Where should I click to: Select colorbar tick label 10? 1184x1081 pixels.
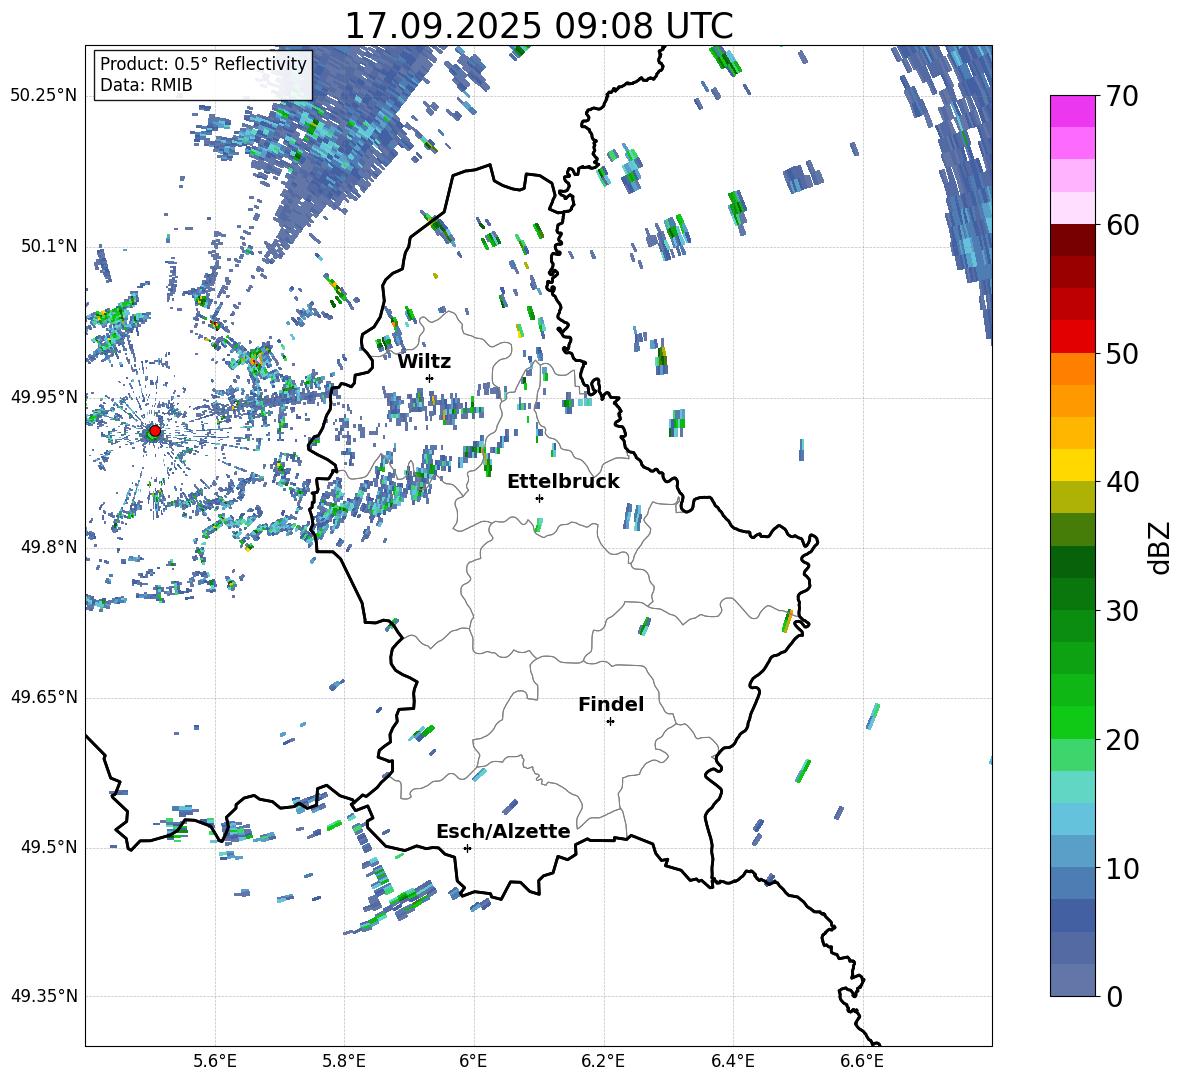pyautogui.click(x=1122, y=868)
